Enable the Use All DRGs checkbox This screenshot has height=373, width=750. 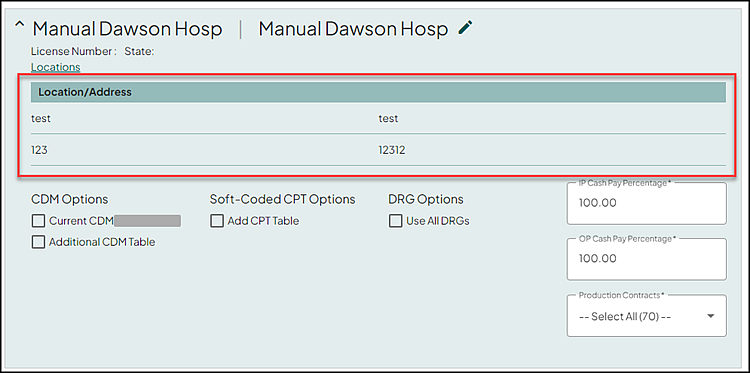396,221
